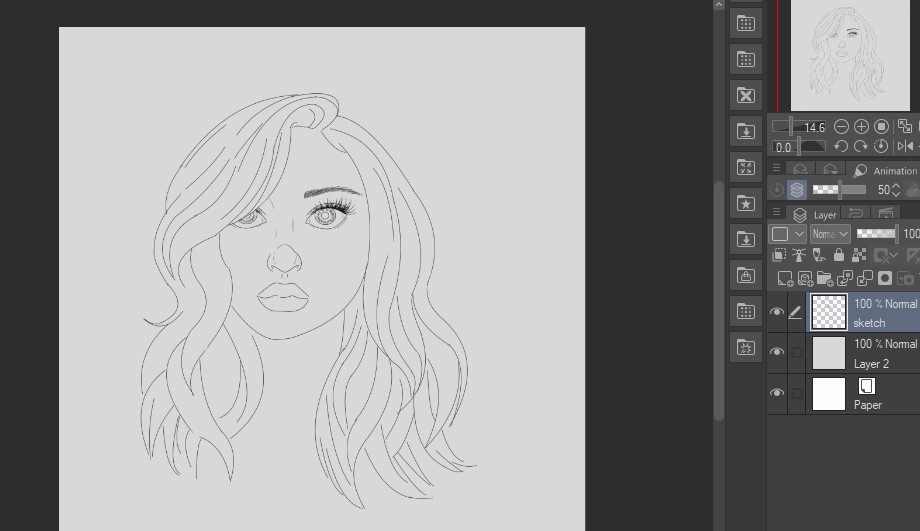This screenshot has width=920, height=531.
Task: Switch to the Layer tab
Action: 815,215
